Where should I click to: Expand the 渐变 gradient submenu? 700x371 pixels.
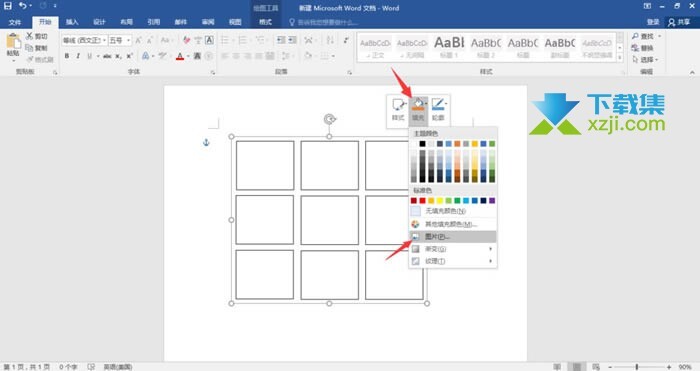453,249
